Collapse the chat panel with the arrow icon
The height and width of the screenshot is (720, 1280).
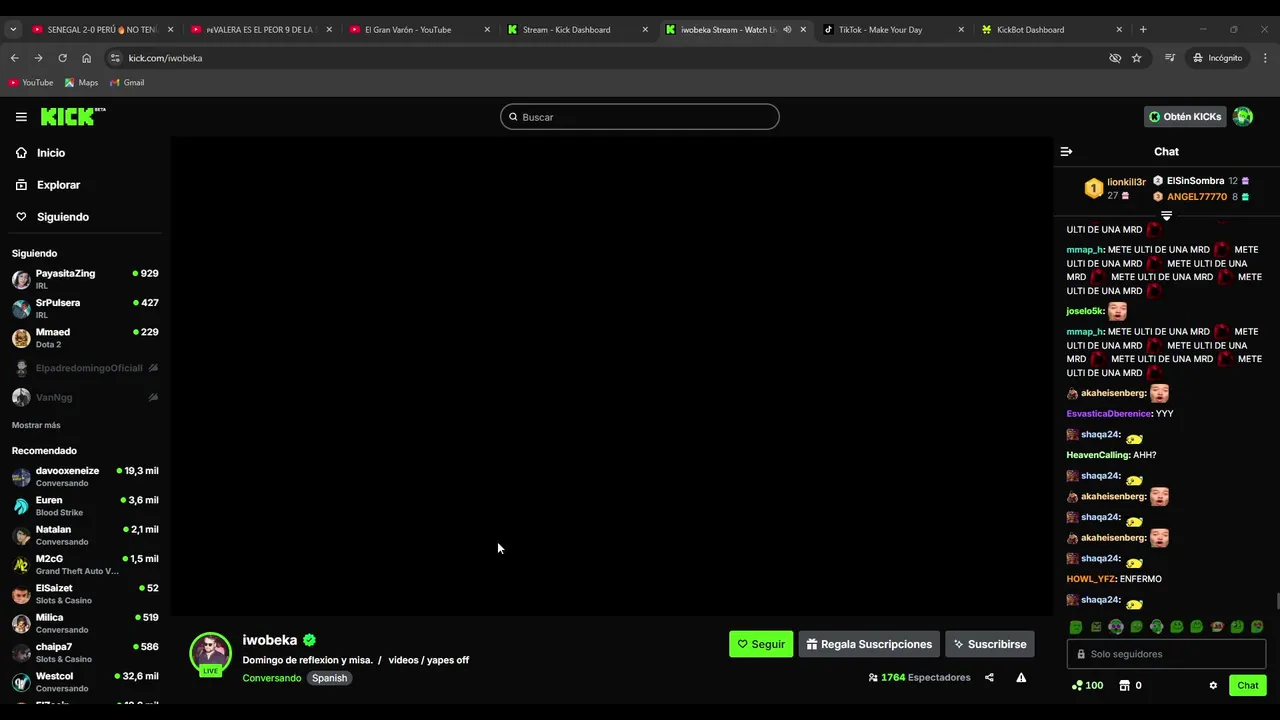[1066, 152]
